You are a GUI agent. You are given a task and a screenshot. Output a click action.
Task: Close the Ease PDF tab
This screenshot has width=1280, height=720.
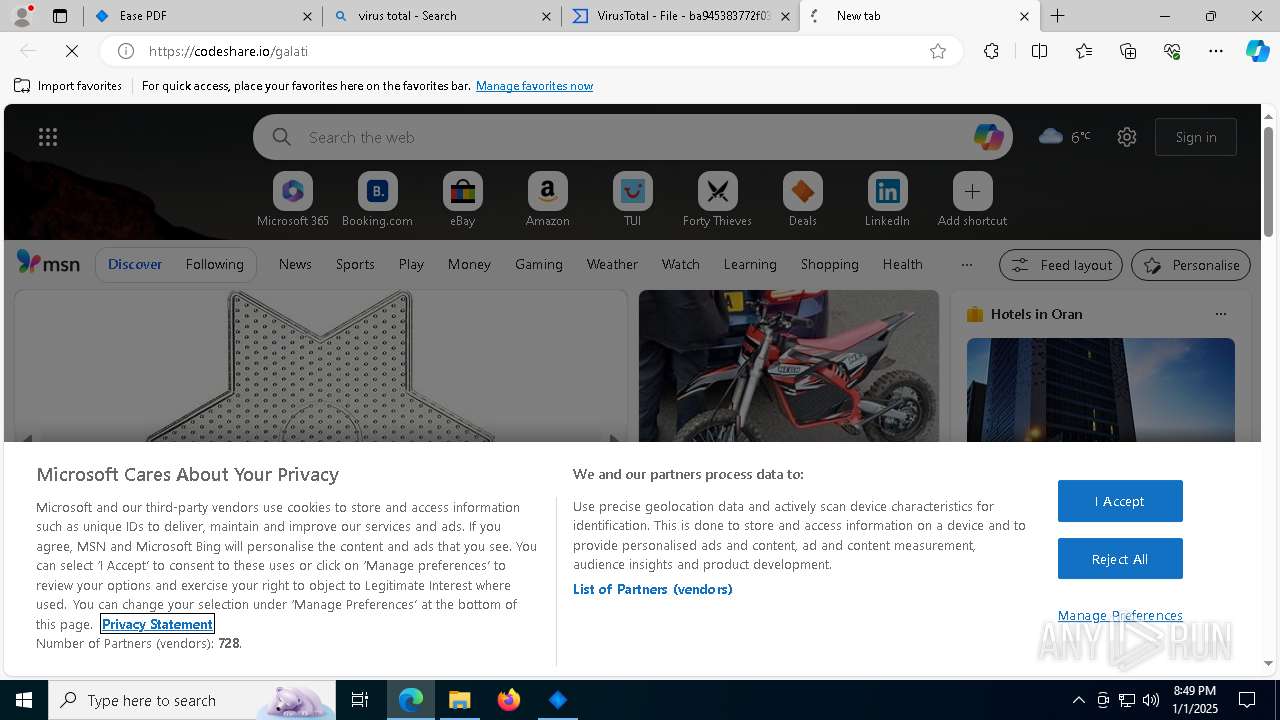click(x=307, y=16)
